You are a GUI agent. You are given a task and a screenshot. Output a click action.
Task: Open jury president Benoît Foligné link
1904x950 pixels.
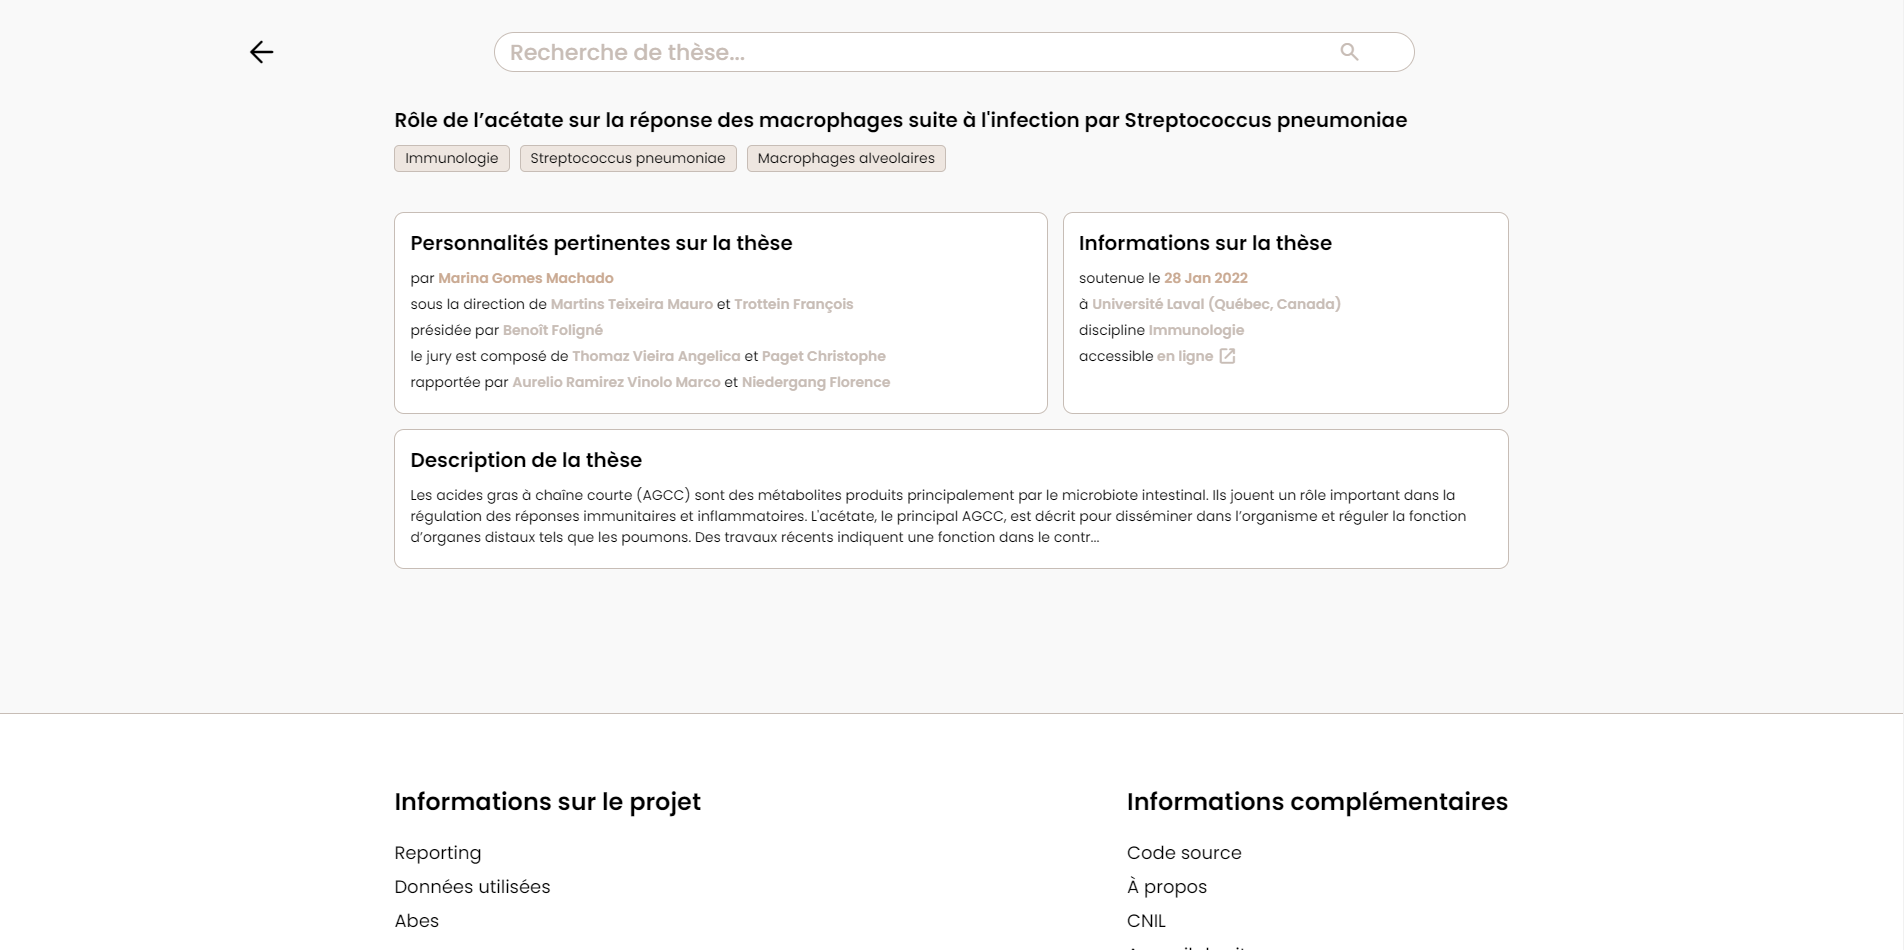[x=552, y=330]
